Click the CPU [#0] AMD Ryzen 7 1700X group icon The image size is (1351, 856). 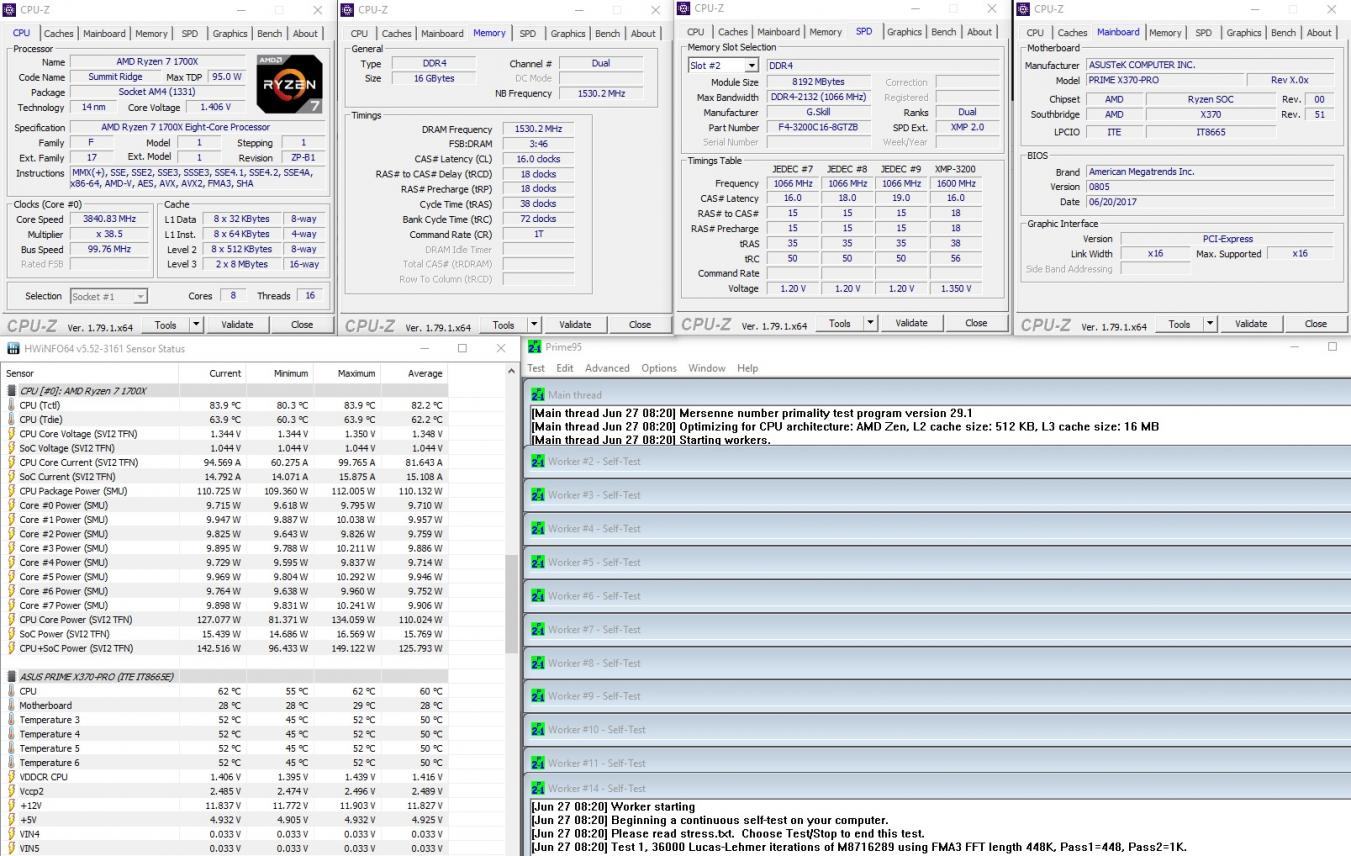(x=11, y=391)
